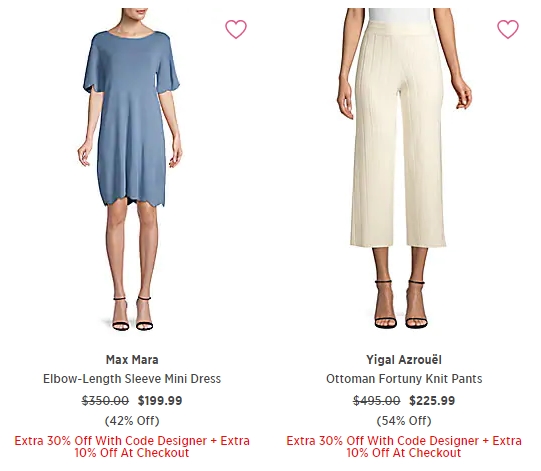Add Yigal Azrouël pants to wishlist heart
The image size is (541, 471).
click(508, 29)
